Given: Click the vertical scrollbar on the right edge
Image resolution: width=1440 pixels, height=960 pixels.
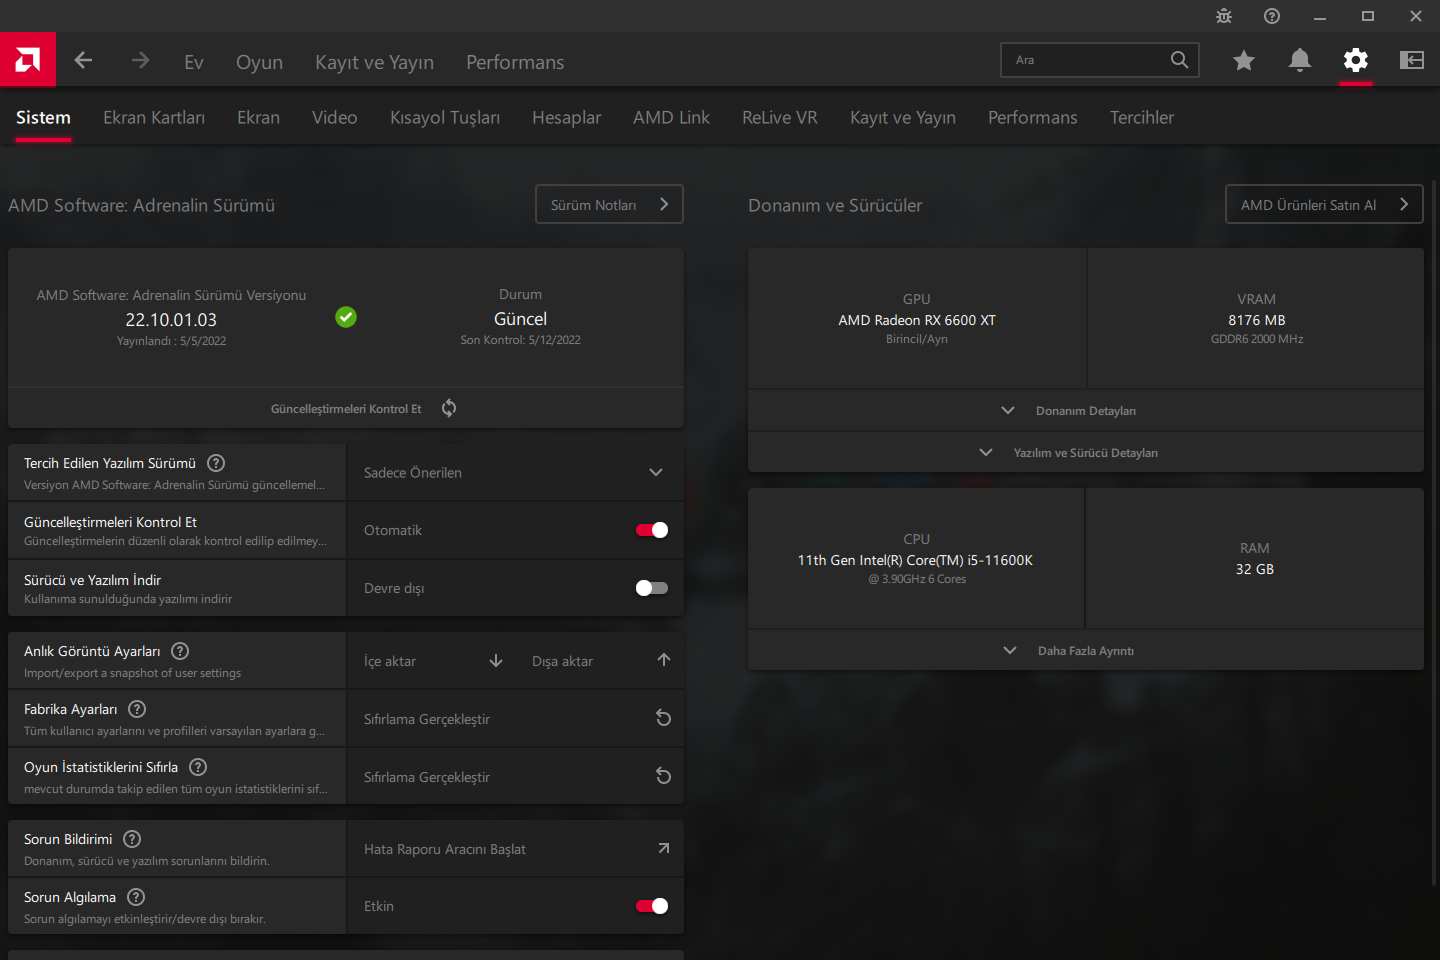Looking at the screenshot, I should pos(1434,532).
